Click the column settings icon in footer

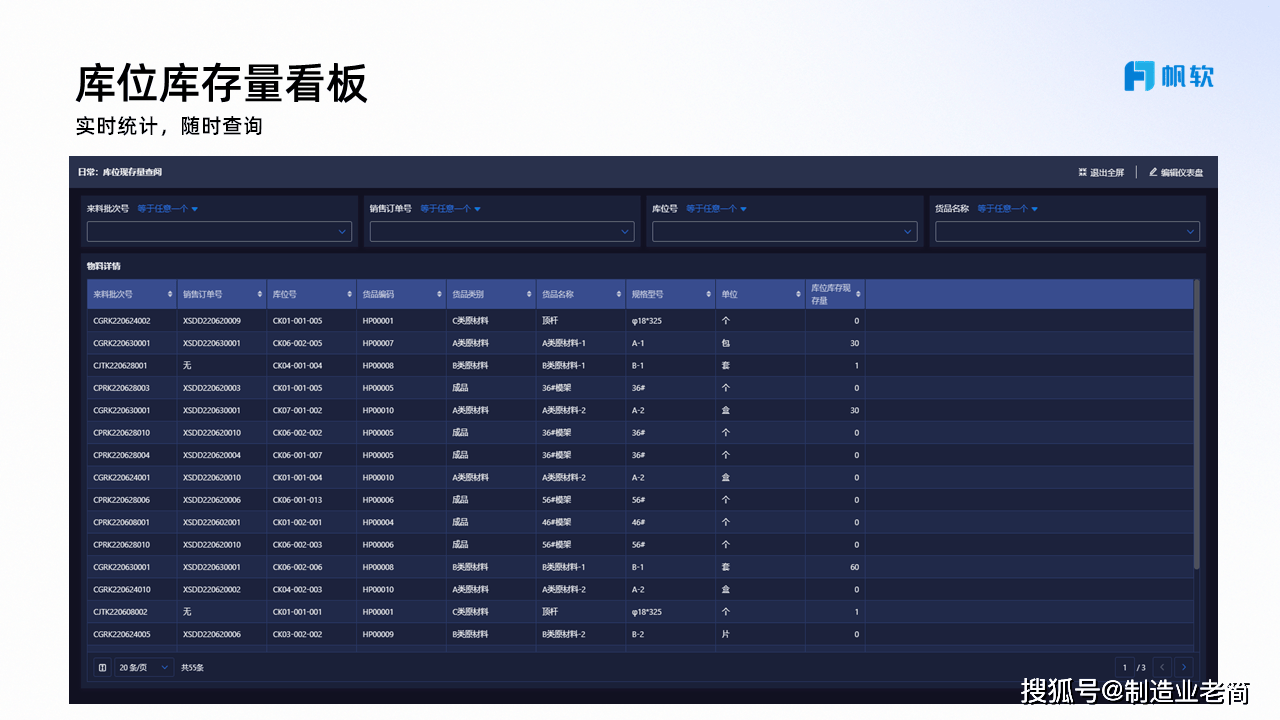click(x=102, y=667)
